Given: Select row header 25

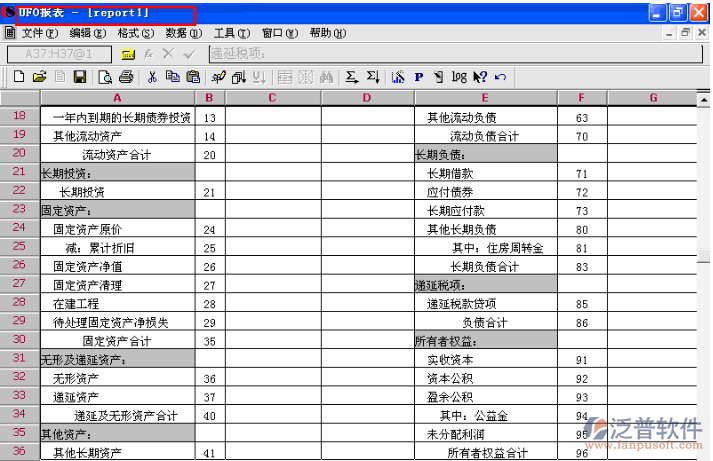Looking at the screenshot, I should [x=19, y=247].
